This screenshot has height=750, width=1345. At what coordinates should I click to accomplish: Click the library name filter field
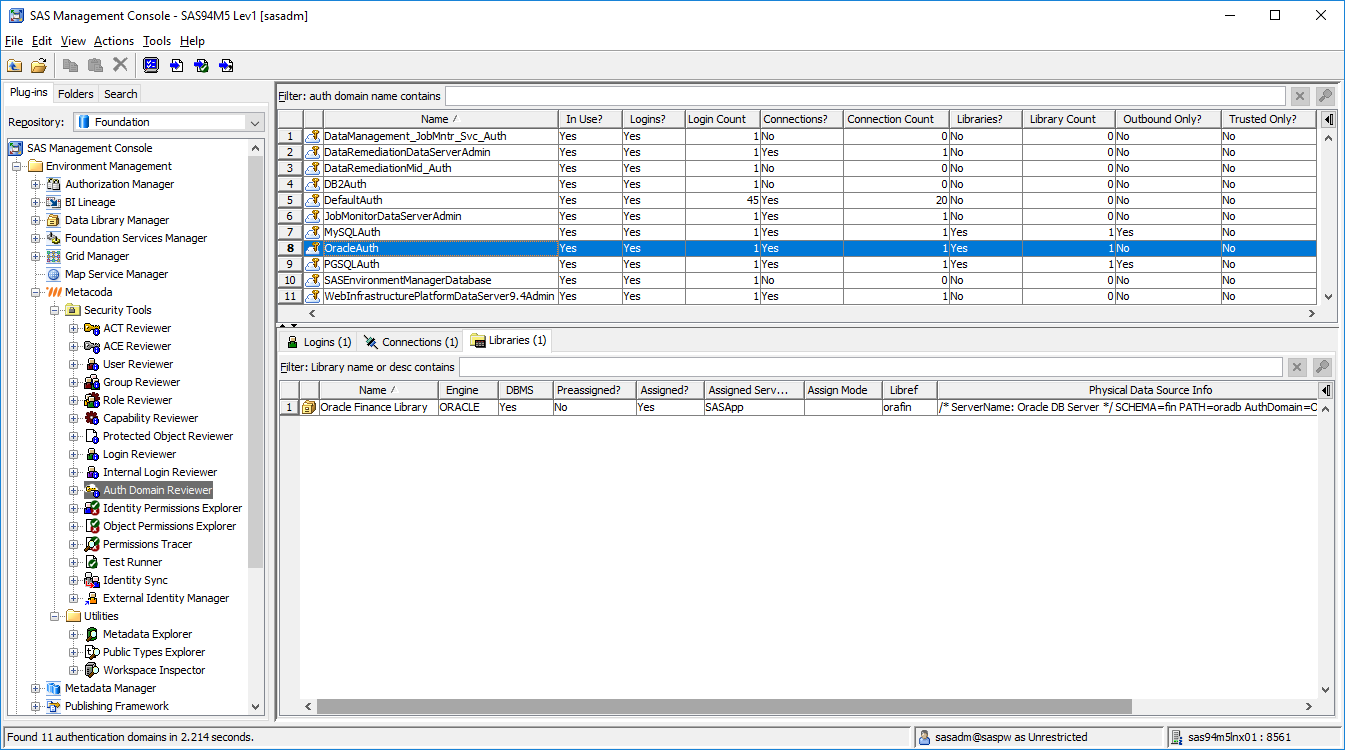(x=871, y=367)
